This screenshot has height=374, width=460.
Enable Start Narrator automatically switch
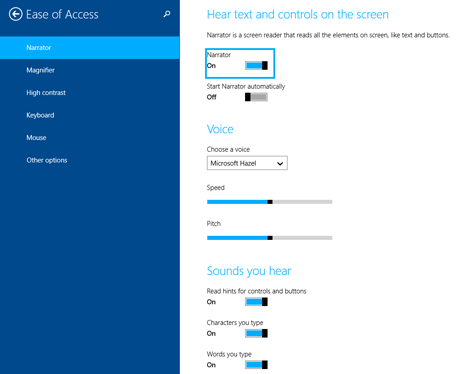[256, 97]
